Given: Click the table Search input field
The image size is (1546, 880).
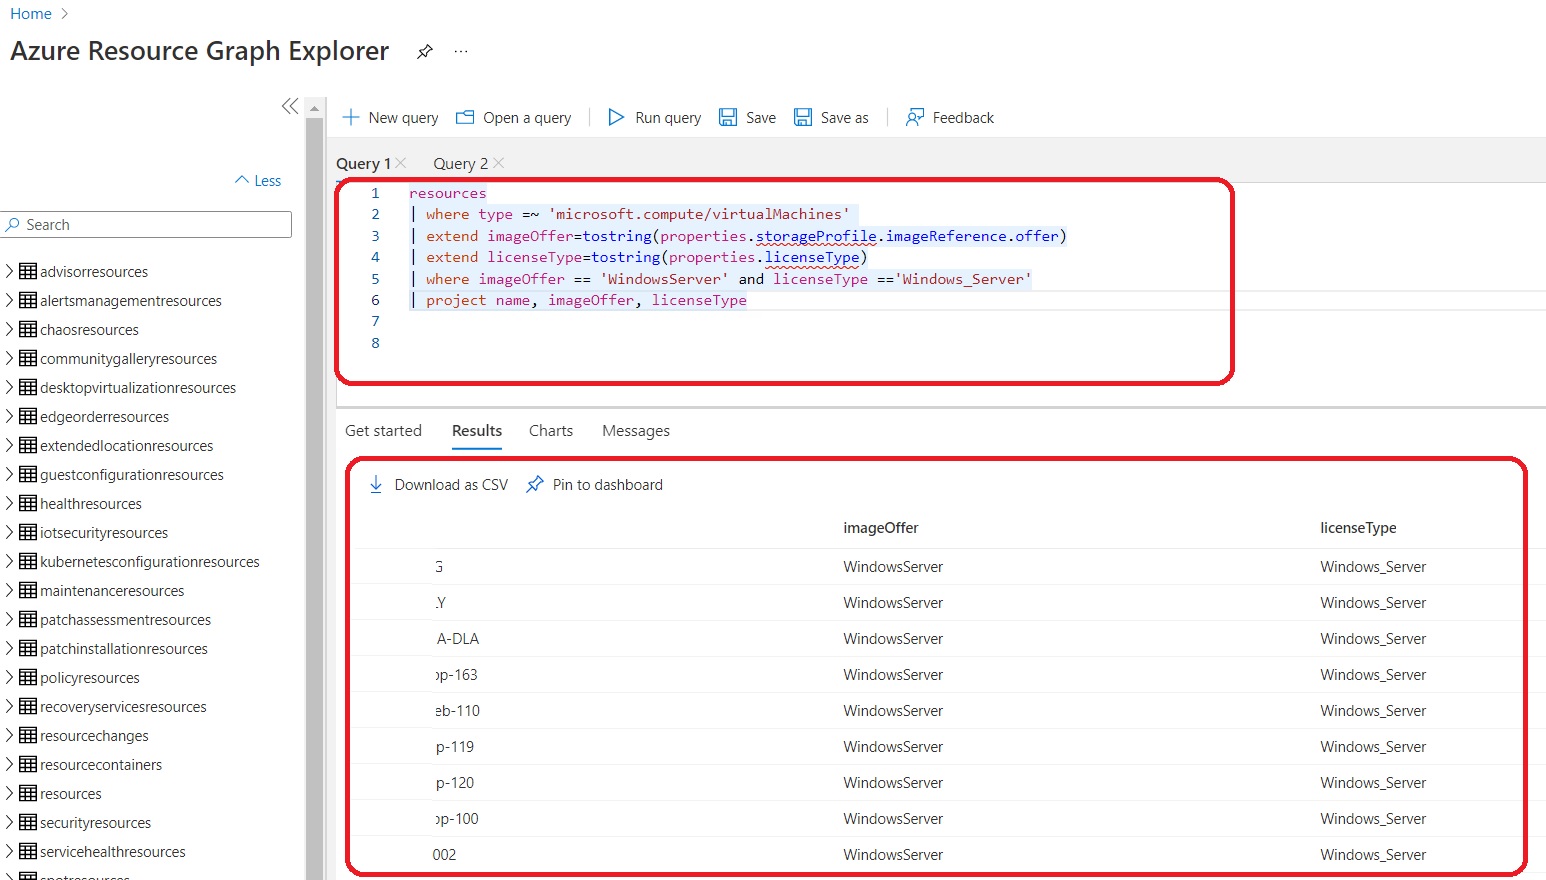Looking at the screenshot, I should point(150,224).
